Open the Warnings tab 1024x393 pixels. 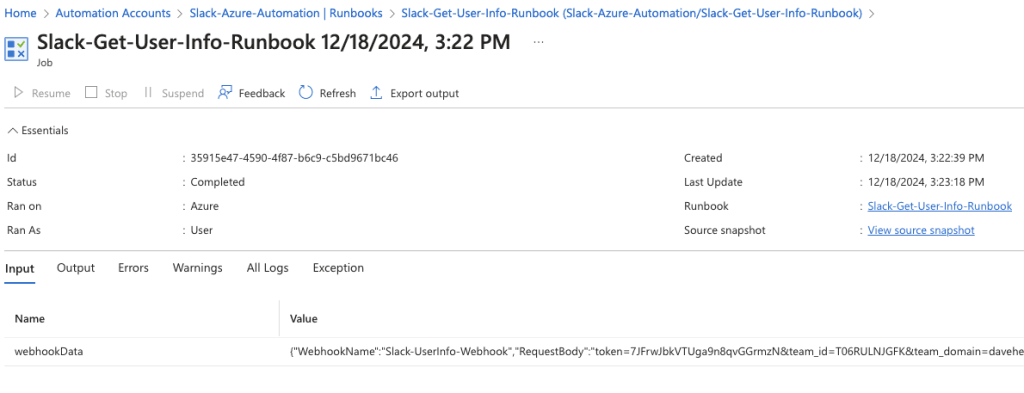coord(197,268)
